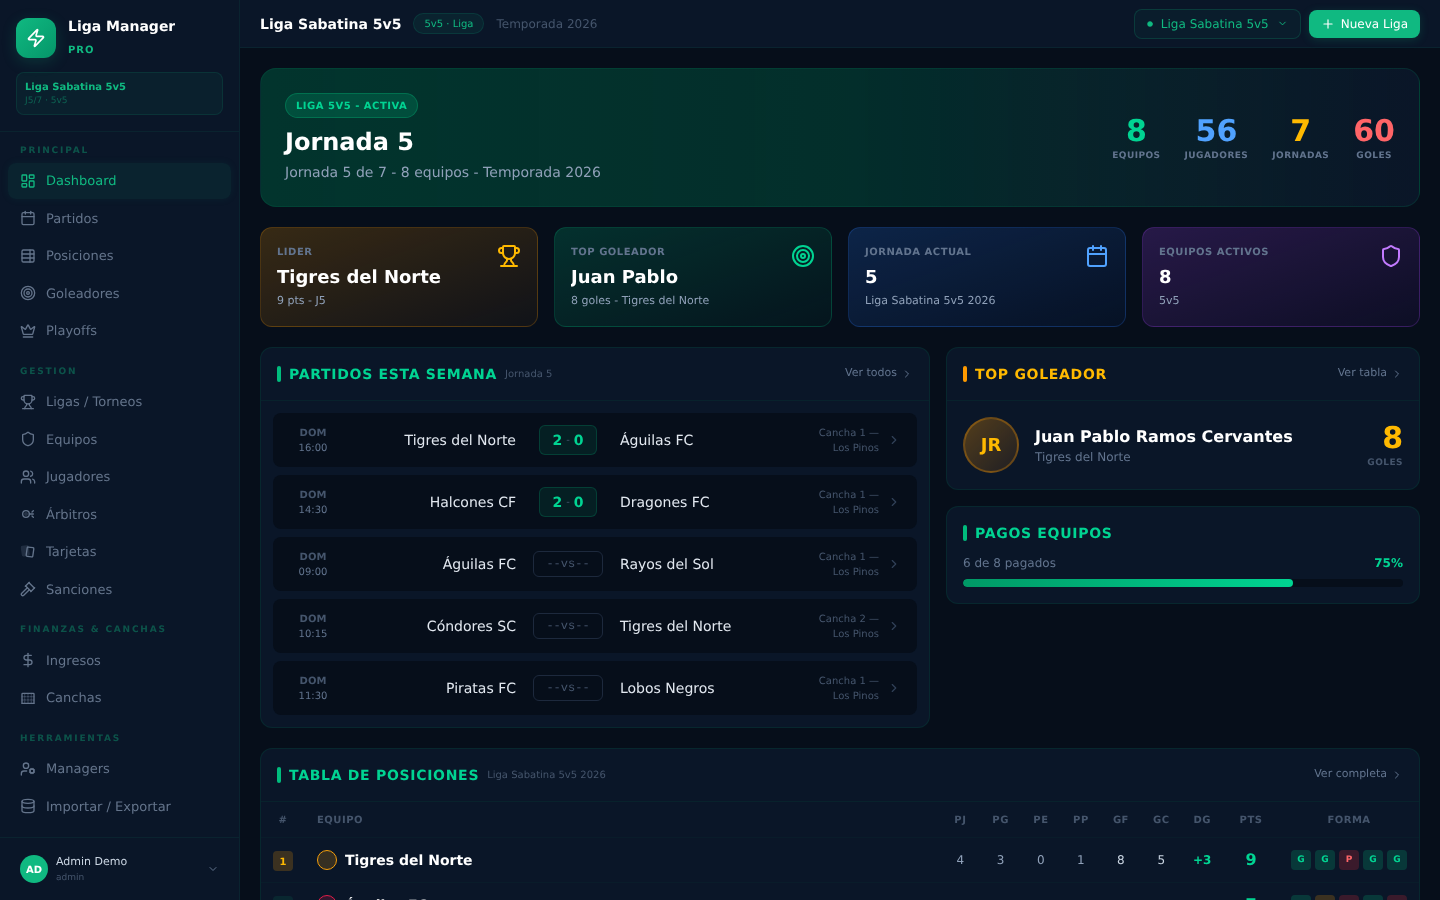The height and width of the screenshot is (900, 1440).
Task: Click the +3 goal difference value
Action: coord(1202,860)
